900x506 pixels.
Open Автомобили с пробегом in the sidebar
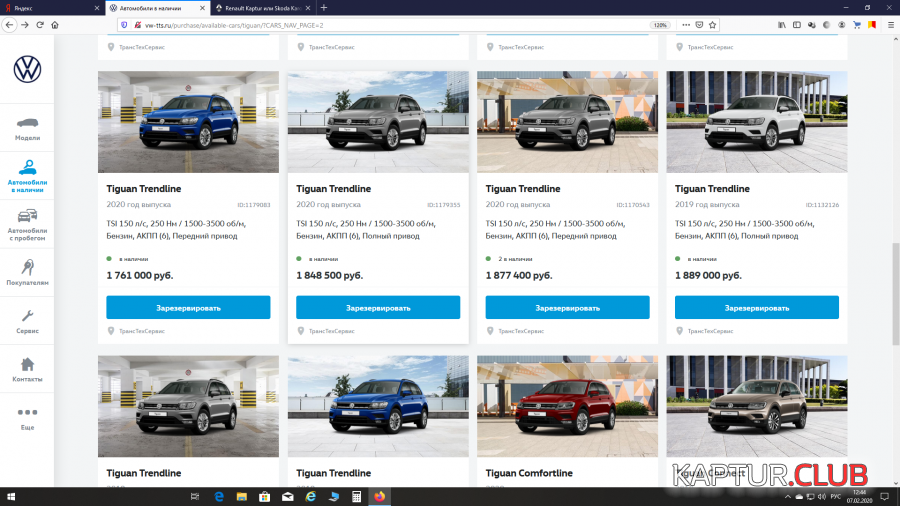(27, 226)
